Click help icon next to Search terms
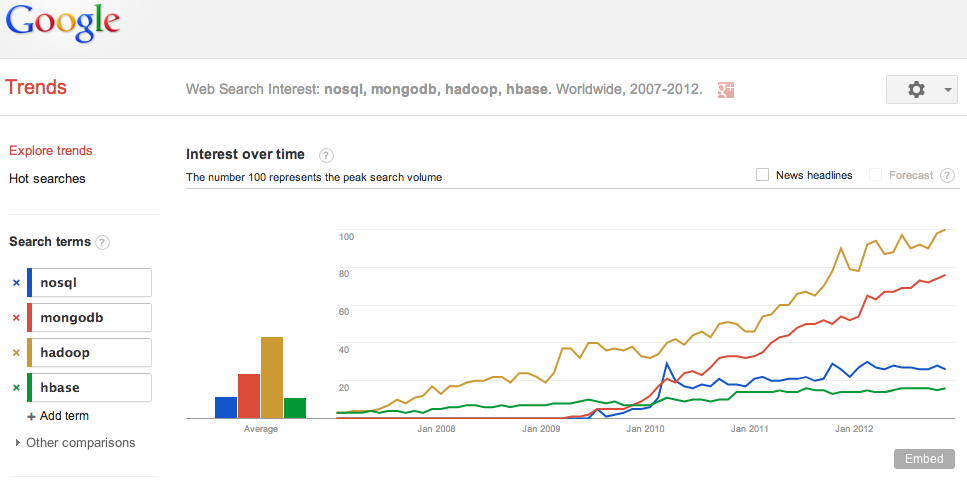Viewport: 967px width, 487px height. pos(102,242)
